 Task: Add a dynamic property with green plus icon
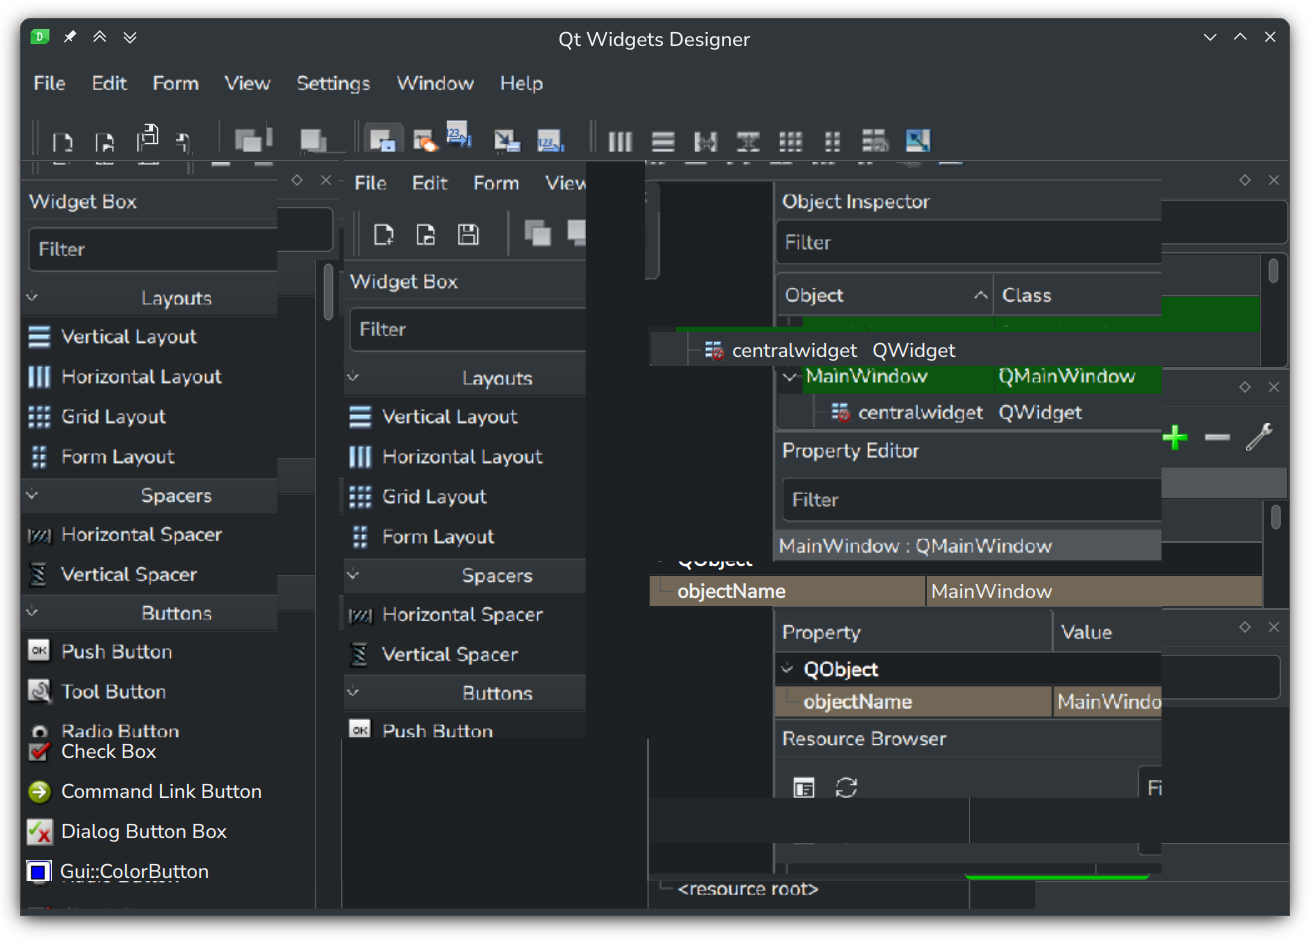click(1175, 437)
